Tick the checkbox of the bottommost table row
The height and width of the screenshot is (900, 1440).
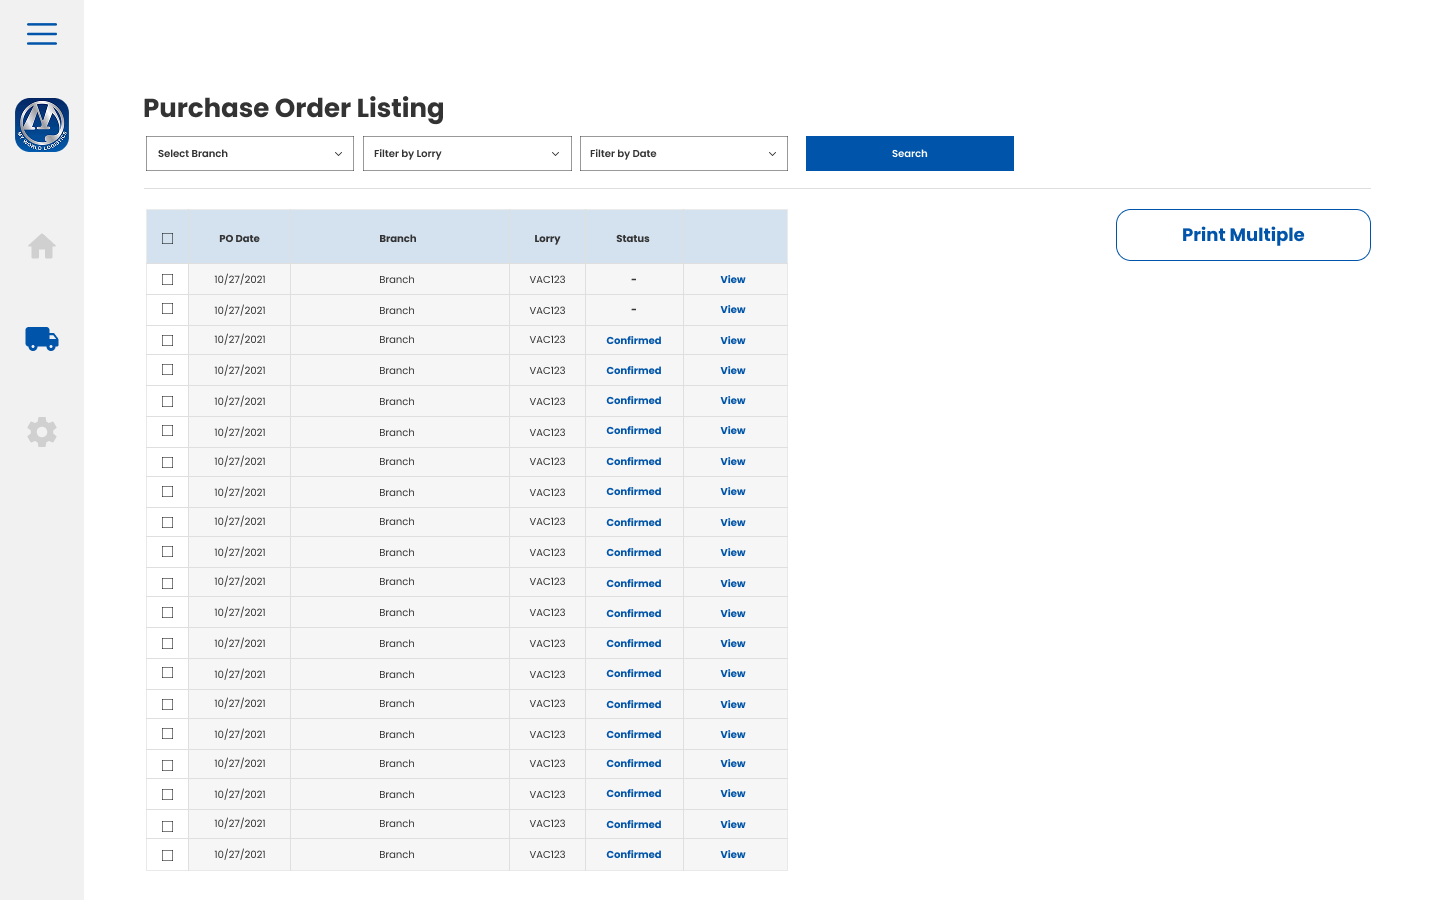(167, 855)
